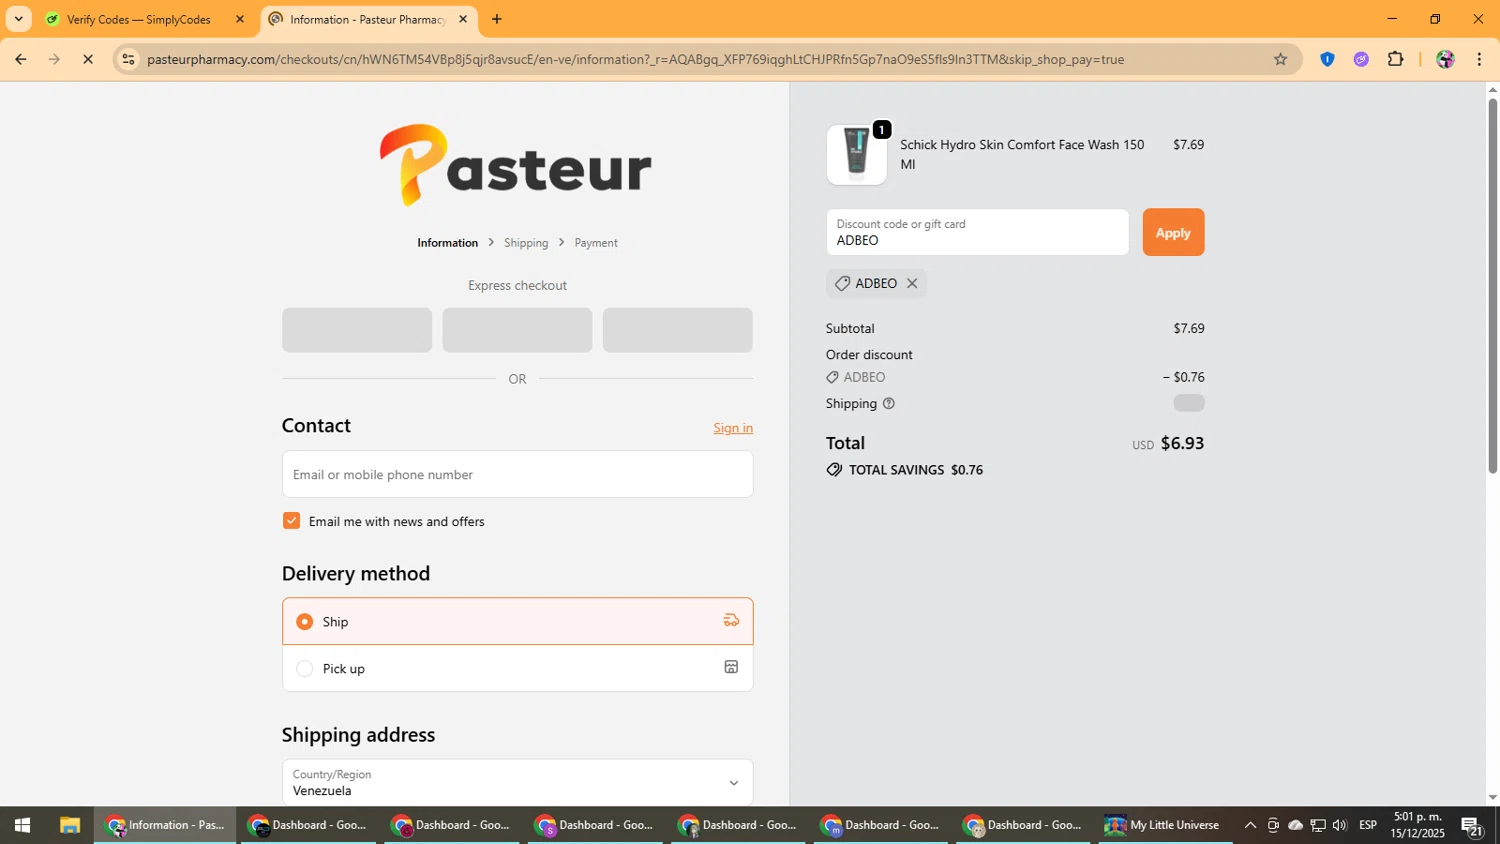Screen dimensions: 1500x844
Task: Toggle Email me with news and offers
Action: click(x=291, y=521)
